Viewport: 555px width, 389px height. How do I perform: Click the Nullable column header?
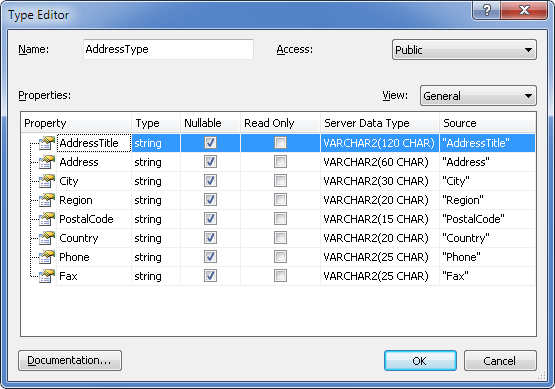click(x=210, y=123)
